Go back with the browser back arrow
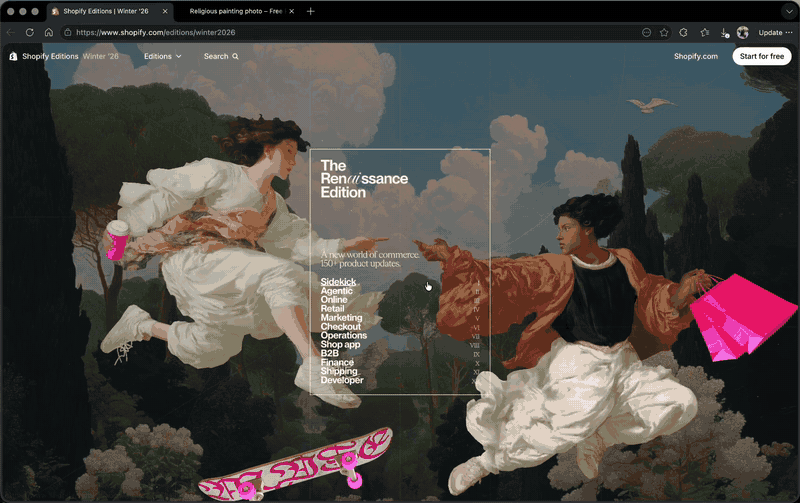Screen dimensions: 800x503 click(11, 32)
